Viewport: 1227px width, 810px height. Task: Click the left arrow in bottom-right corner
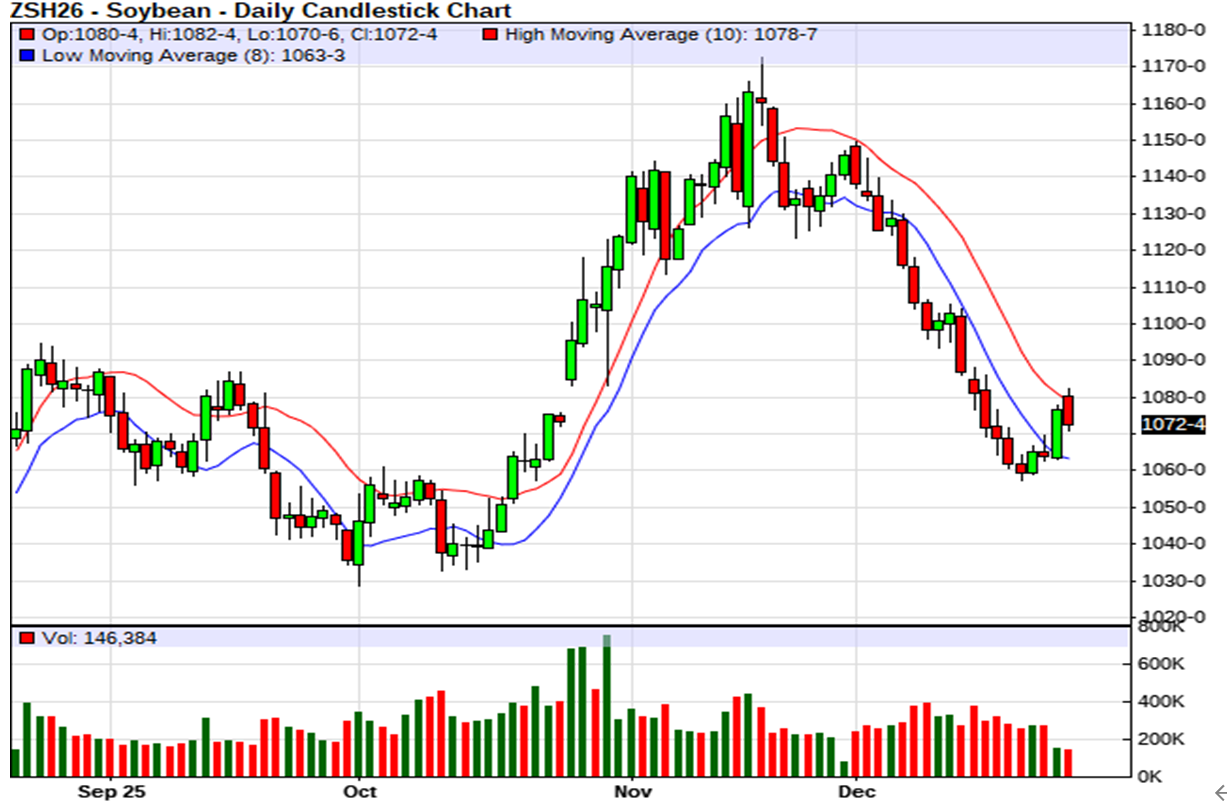point(1219,793)
